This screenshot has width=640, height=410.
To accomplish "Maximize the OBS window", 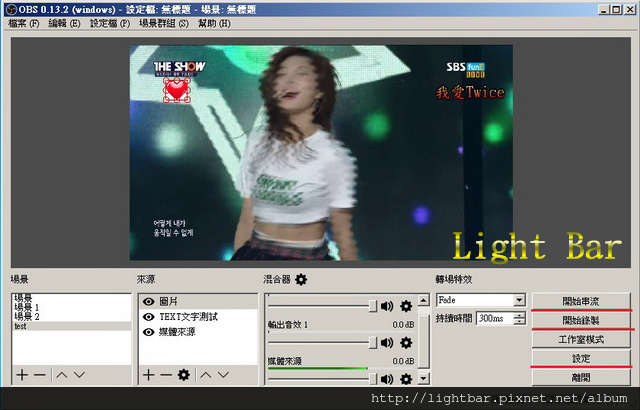I will [616, 9].
